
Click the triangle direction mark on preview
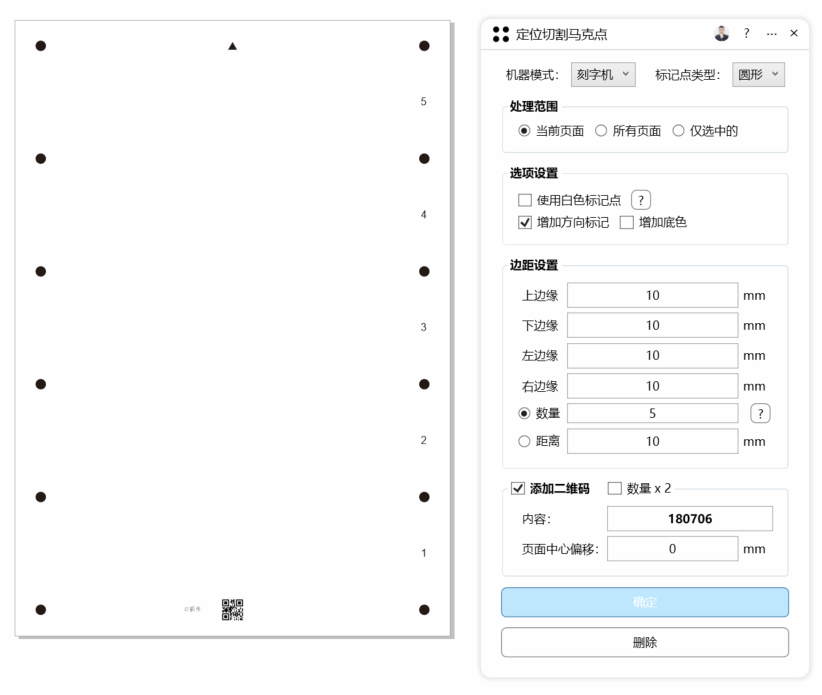(233, 46)
